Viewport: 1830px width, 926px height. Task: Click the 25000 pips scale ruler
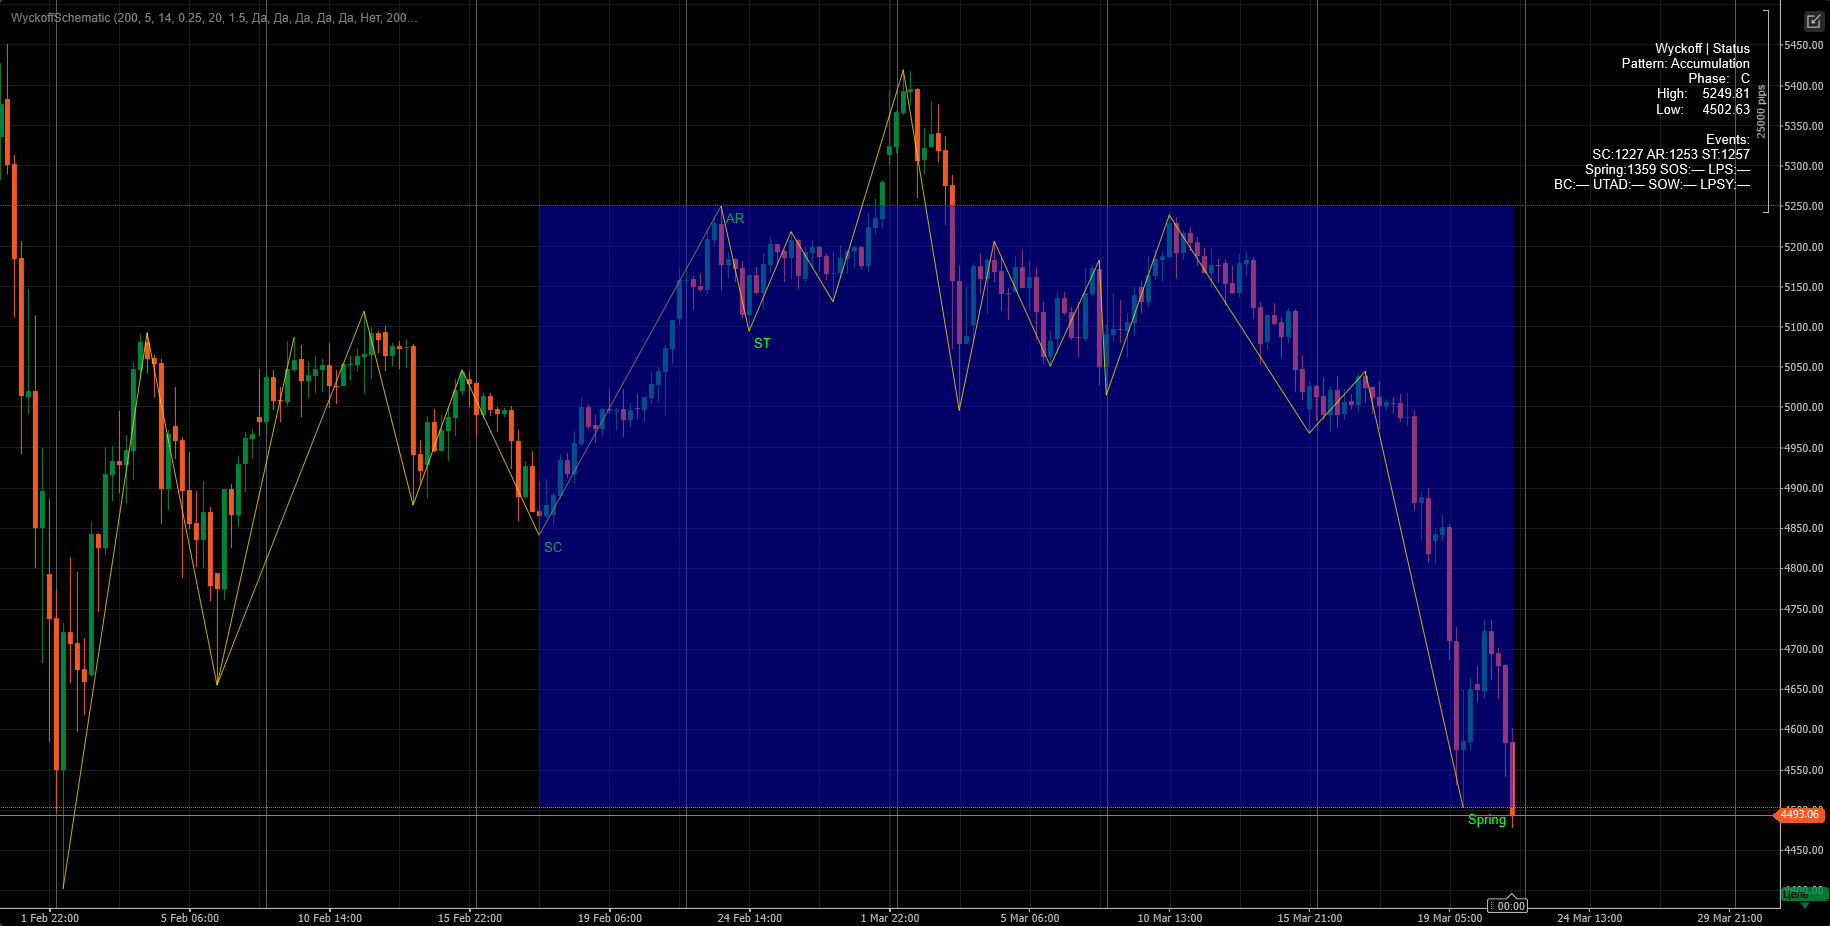[1762, 111]
